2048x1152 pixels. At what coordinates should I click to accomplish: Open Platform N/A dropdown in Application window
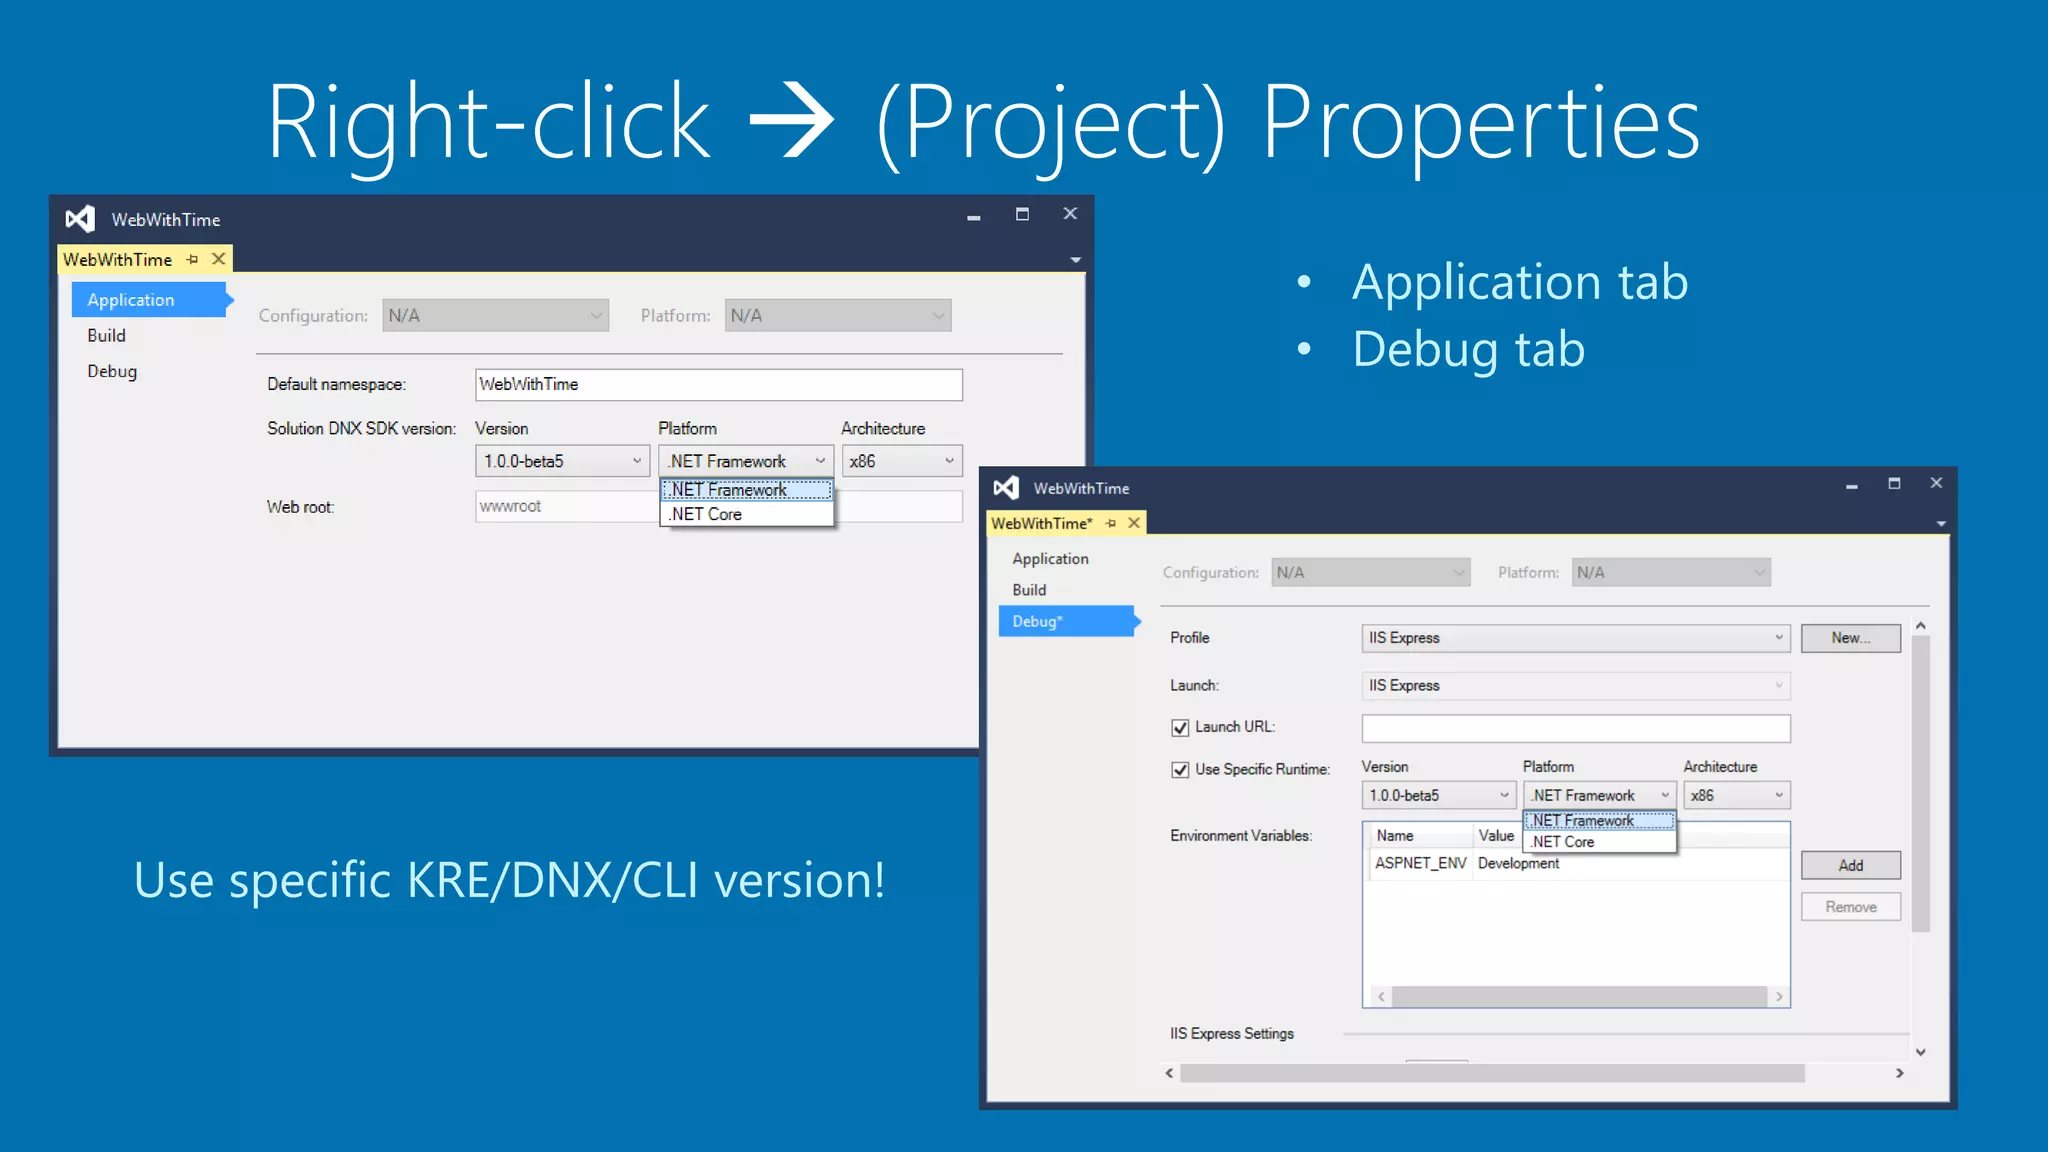coord(838,316)
